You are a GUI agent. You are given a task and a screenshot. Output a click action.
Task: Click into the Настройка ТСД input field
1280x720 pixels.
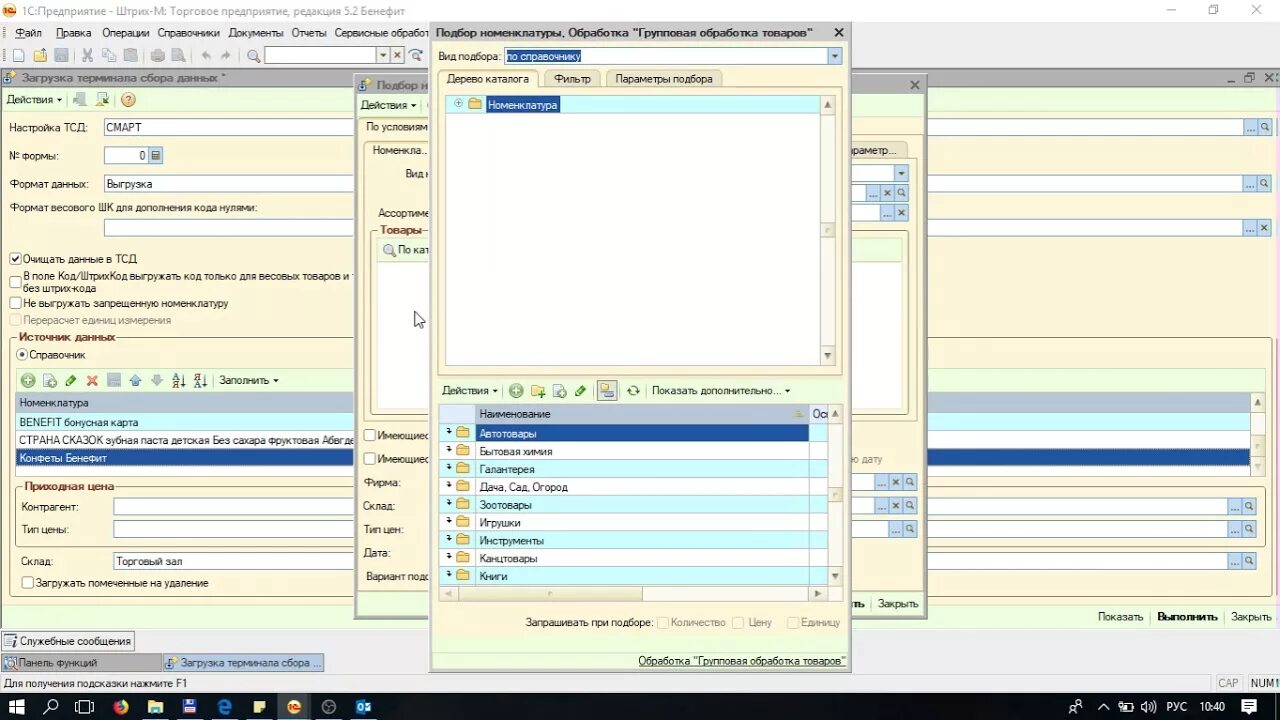tap(673, 128)
